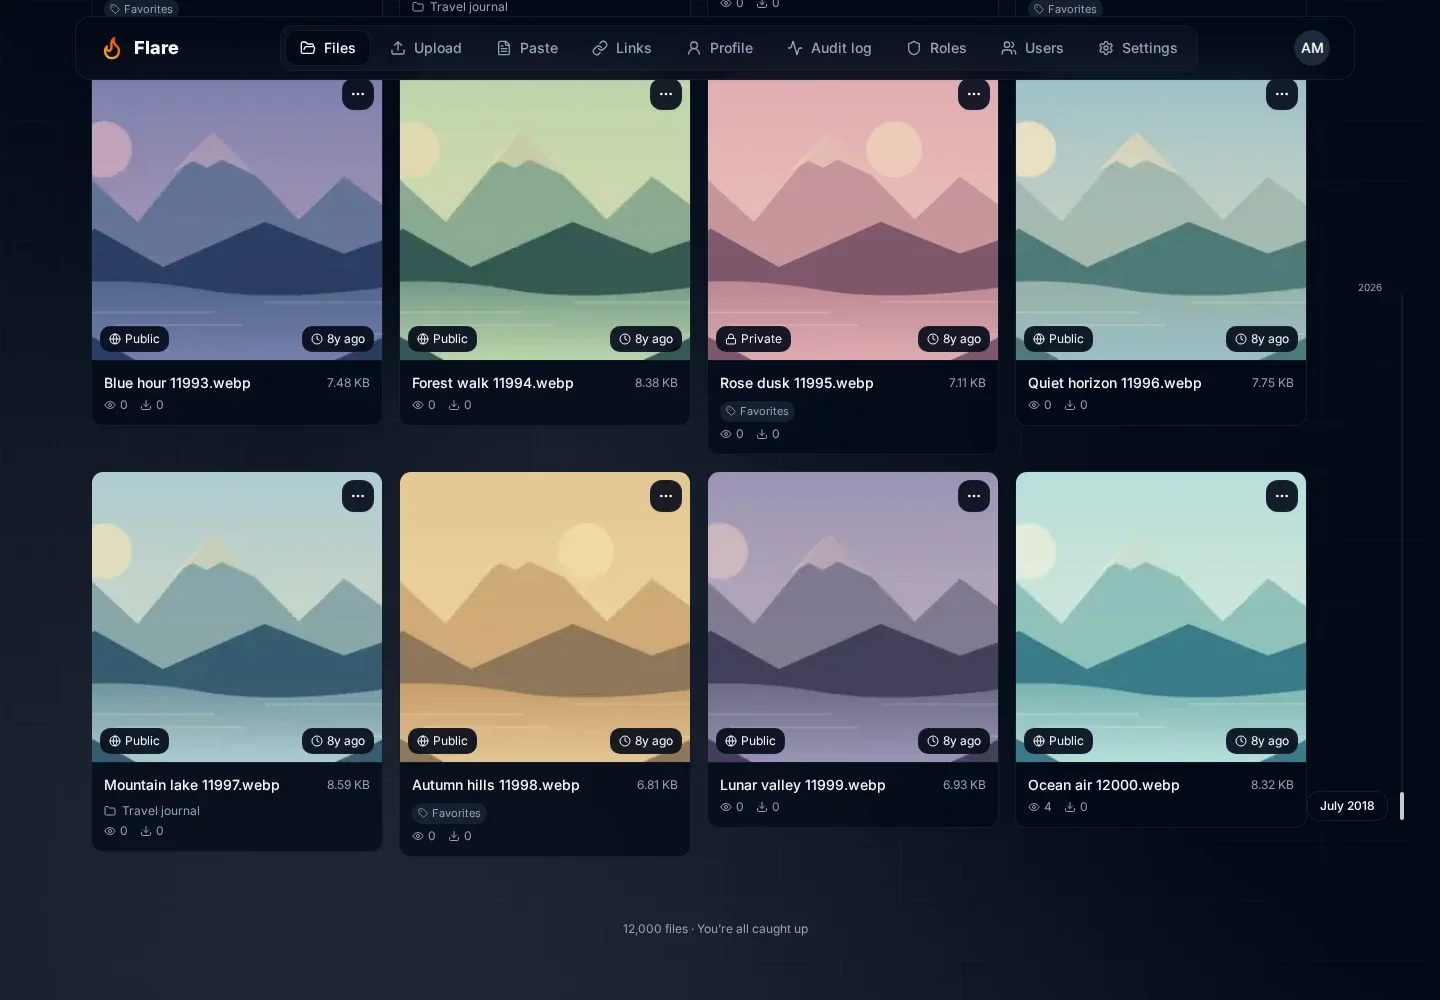Click the view count eye on Blue hour
Screen dimensions: 1440x1000
pyautogui.click(x=110, y=405)
